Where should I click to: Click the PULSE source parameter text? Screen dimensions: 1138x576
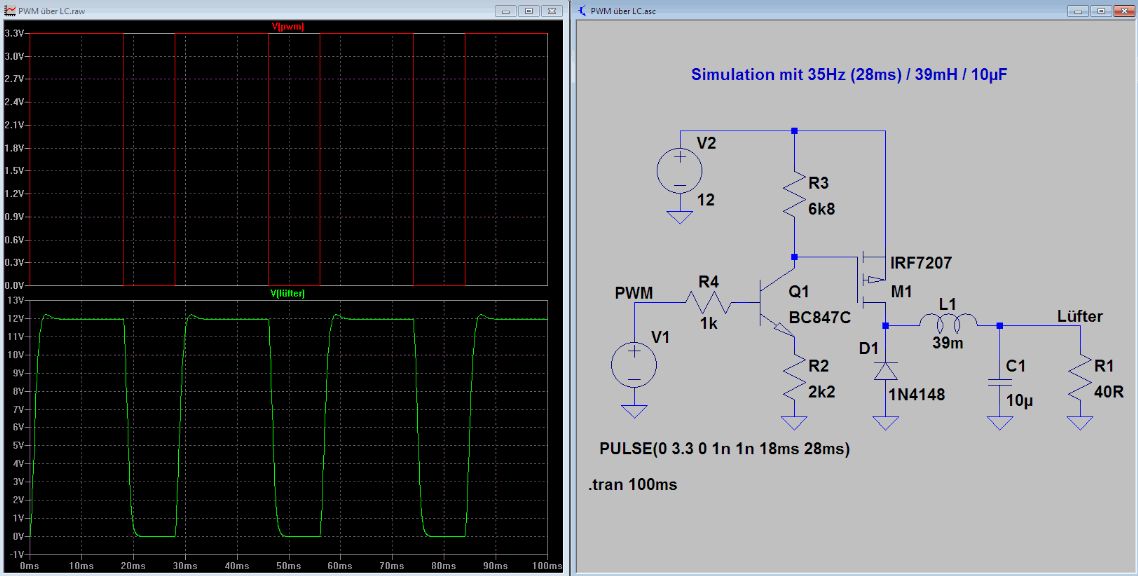[x=724, y=449]
